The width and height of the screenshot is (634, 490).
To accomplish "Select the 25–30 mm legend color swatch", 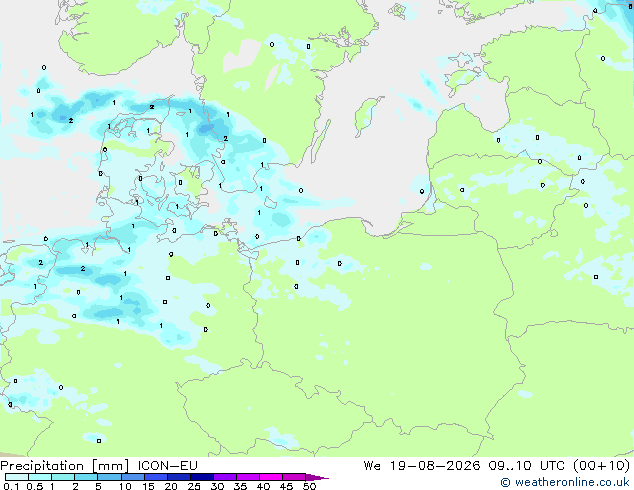I will pos(202,477).
